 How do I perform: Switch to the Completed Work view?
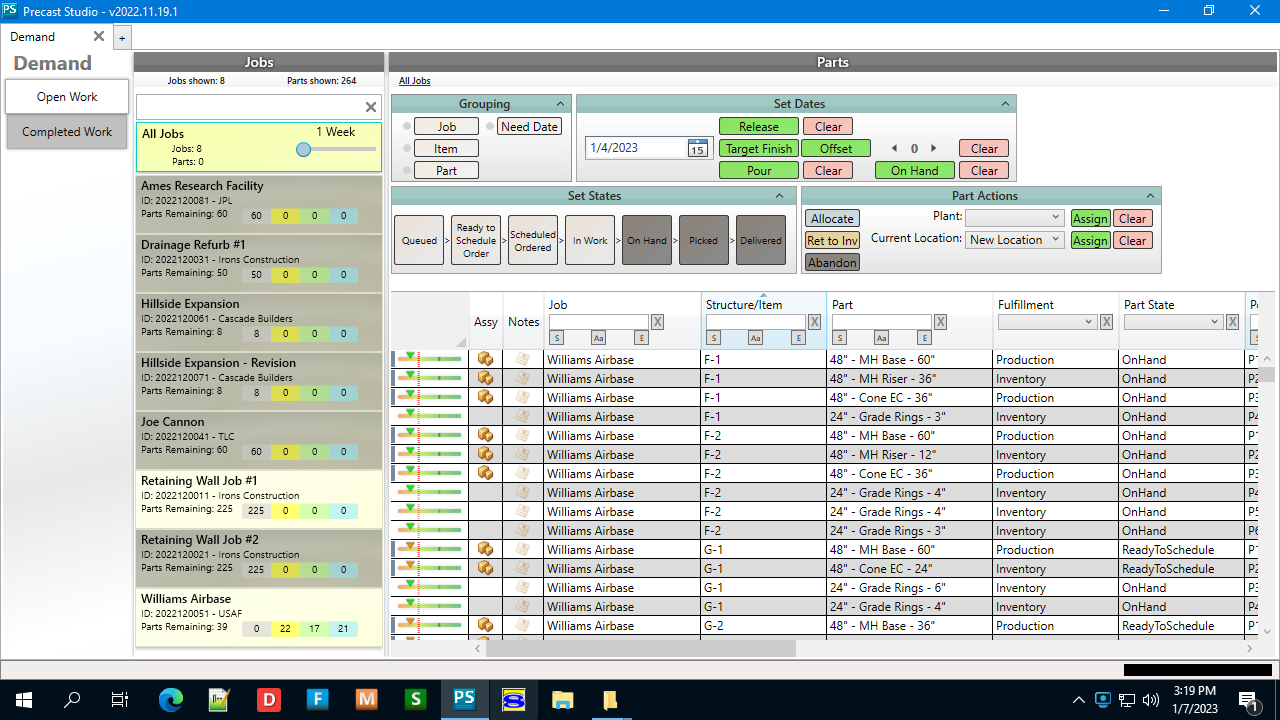67,132
